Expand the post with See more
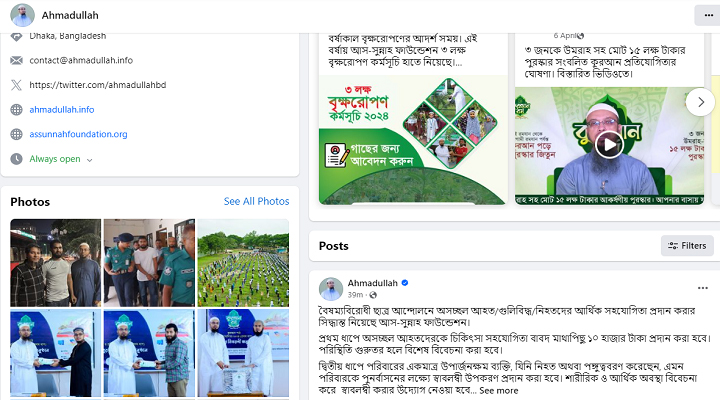Image resolution: width=720 pixels, height=400 pixels. pos(499,391)
